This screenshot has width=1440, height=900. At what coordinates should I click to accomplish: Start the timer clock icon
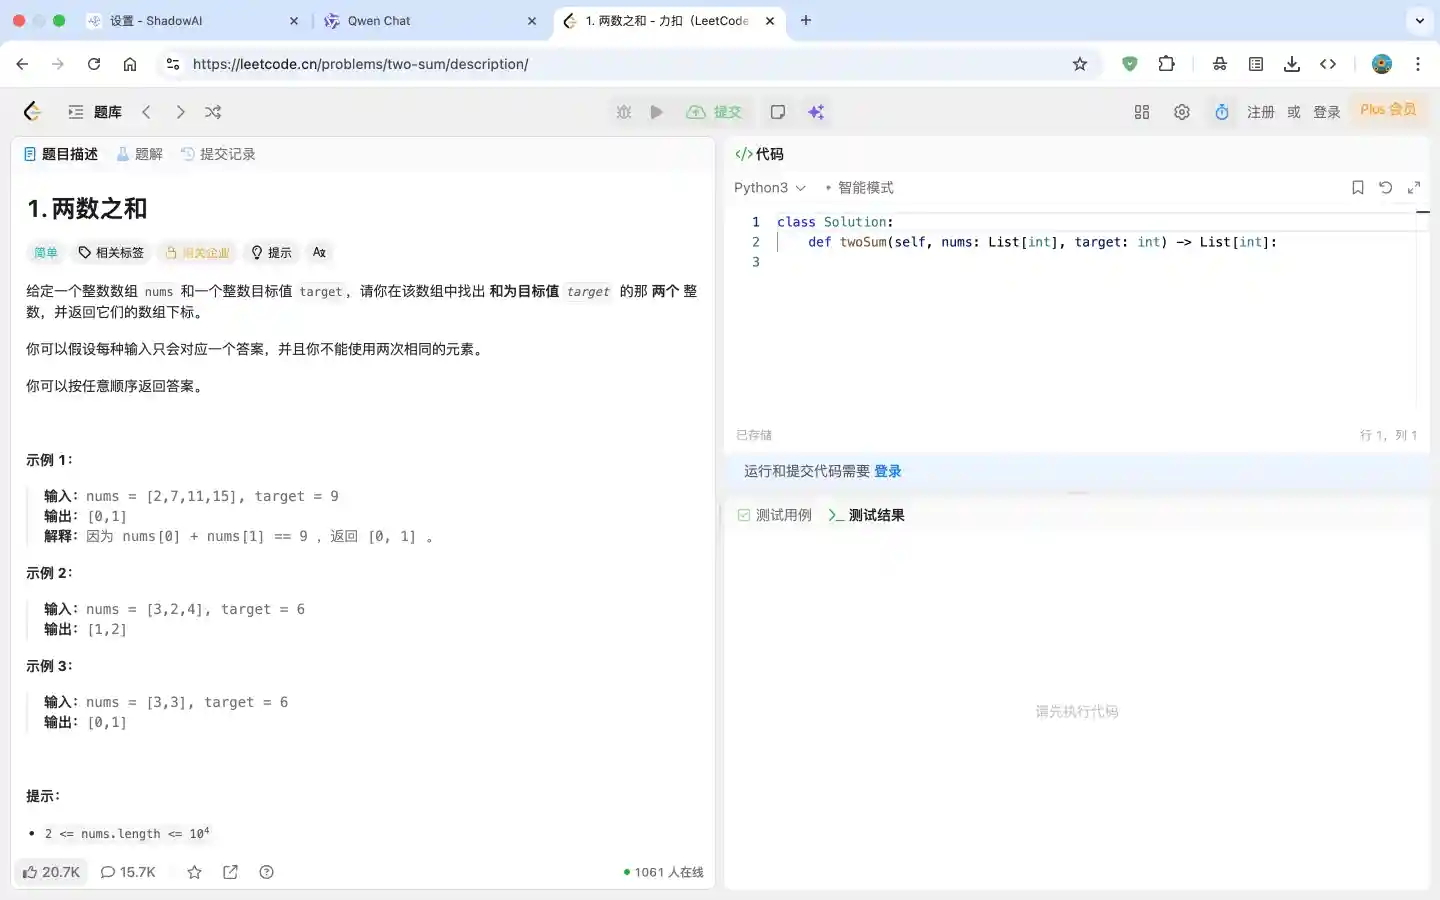pos(1222,112)
